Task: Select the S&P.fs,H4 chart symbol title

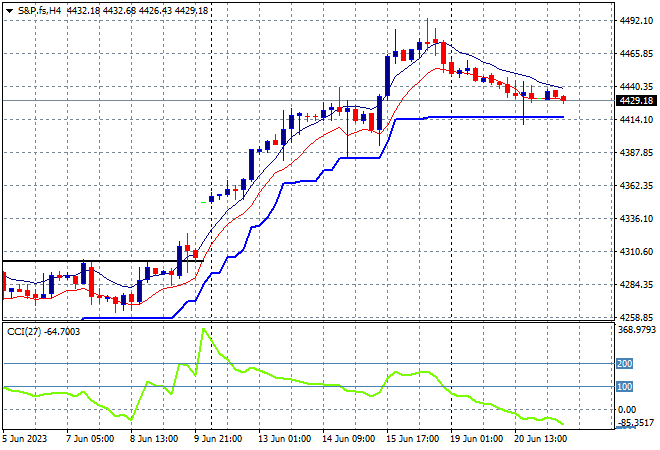Action: [40, 11]
